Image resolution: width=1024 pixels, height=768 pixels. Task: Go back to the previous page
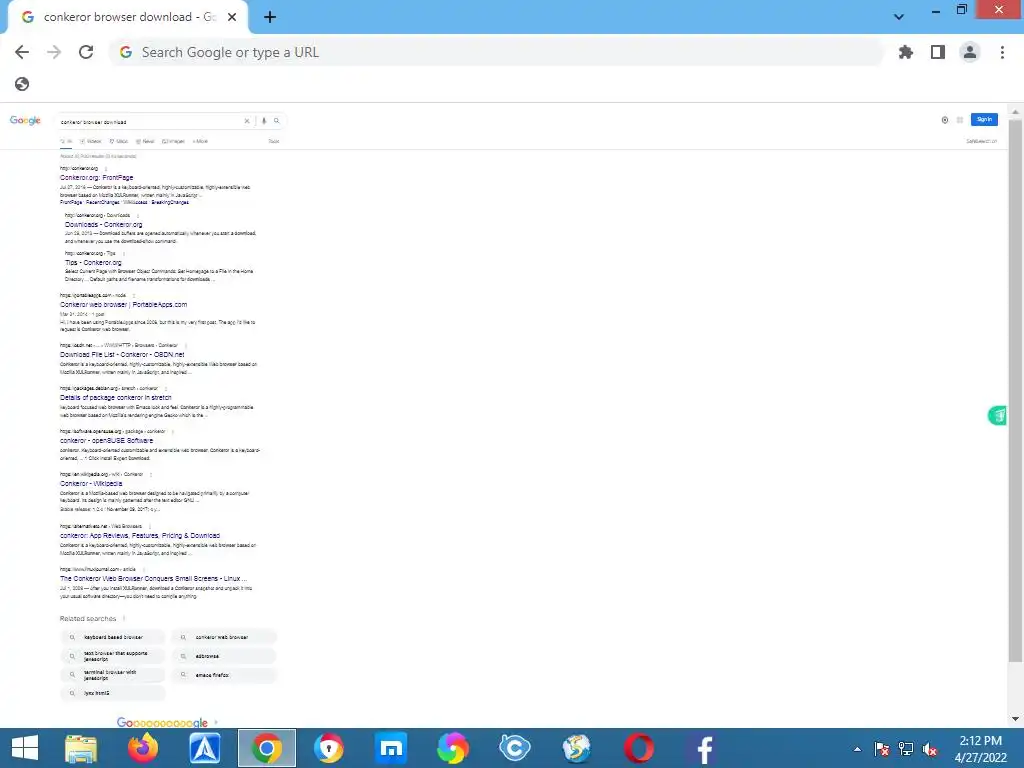(x=22, y=52)
